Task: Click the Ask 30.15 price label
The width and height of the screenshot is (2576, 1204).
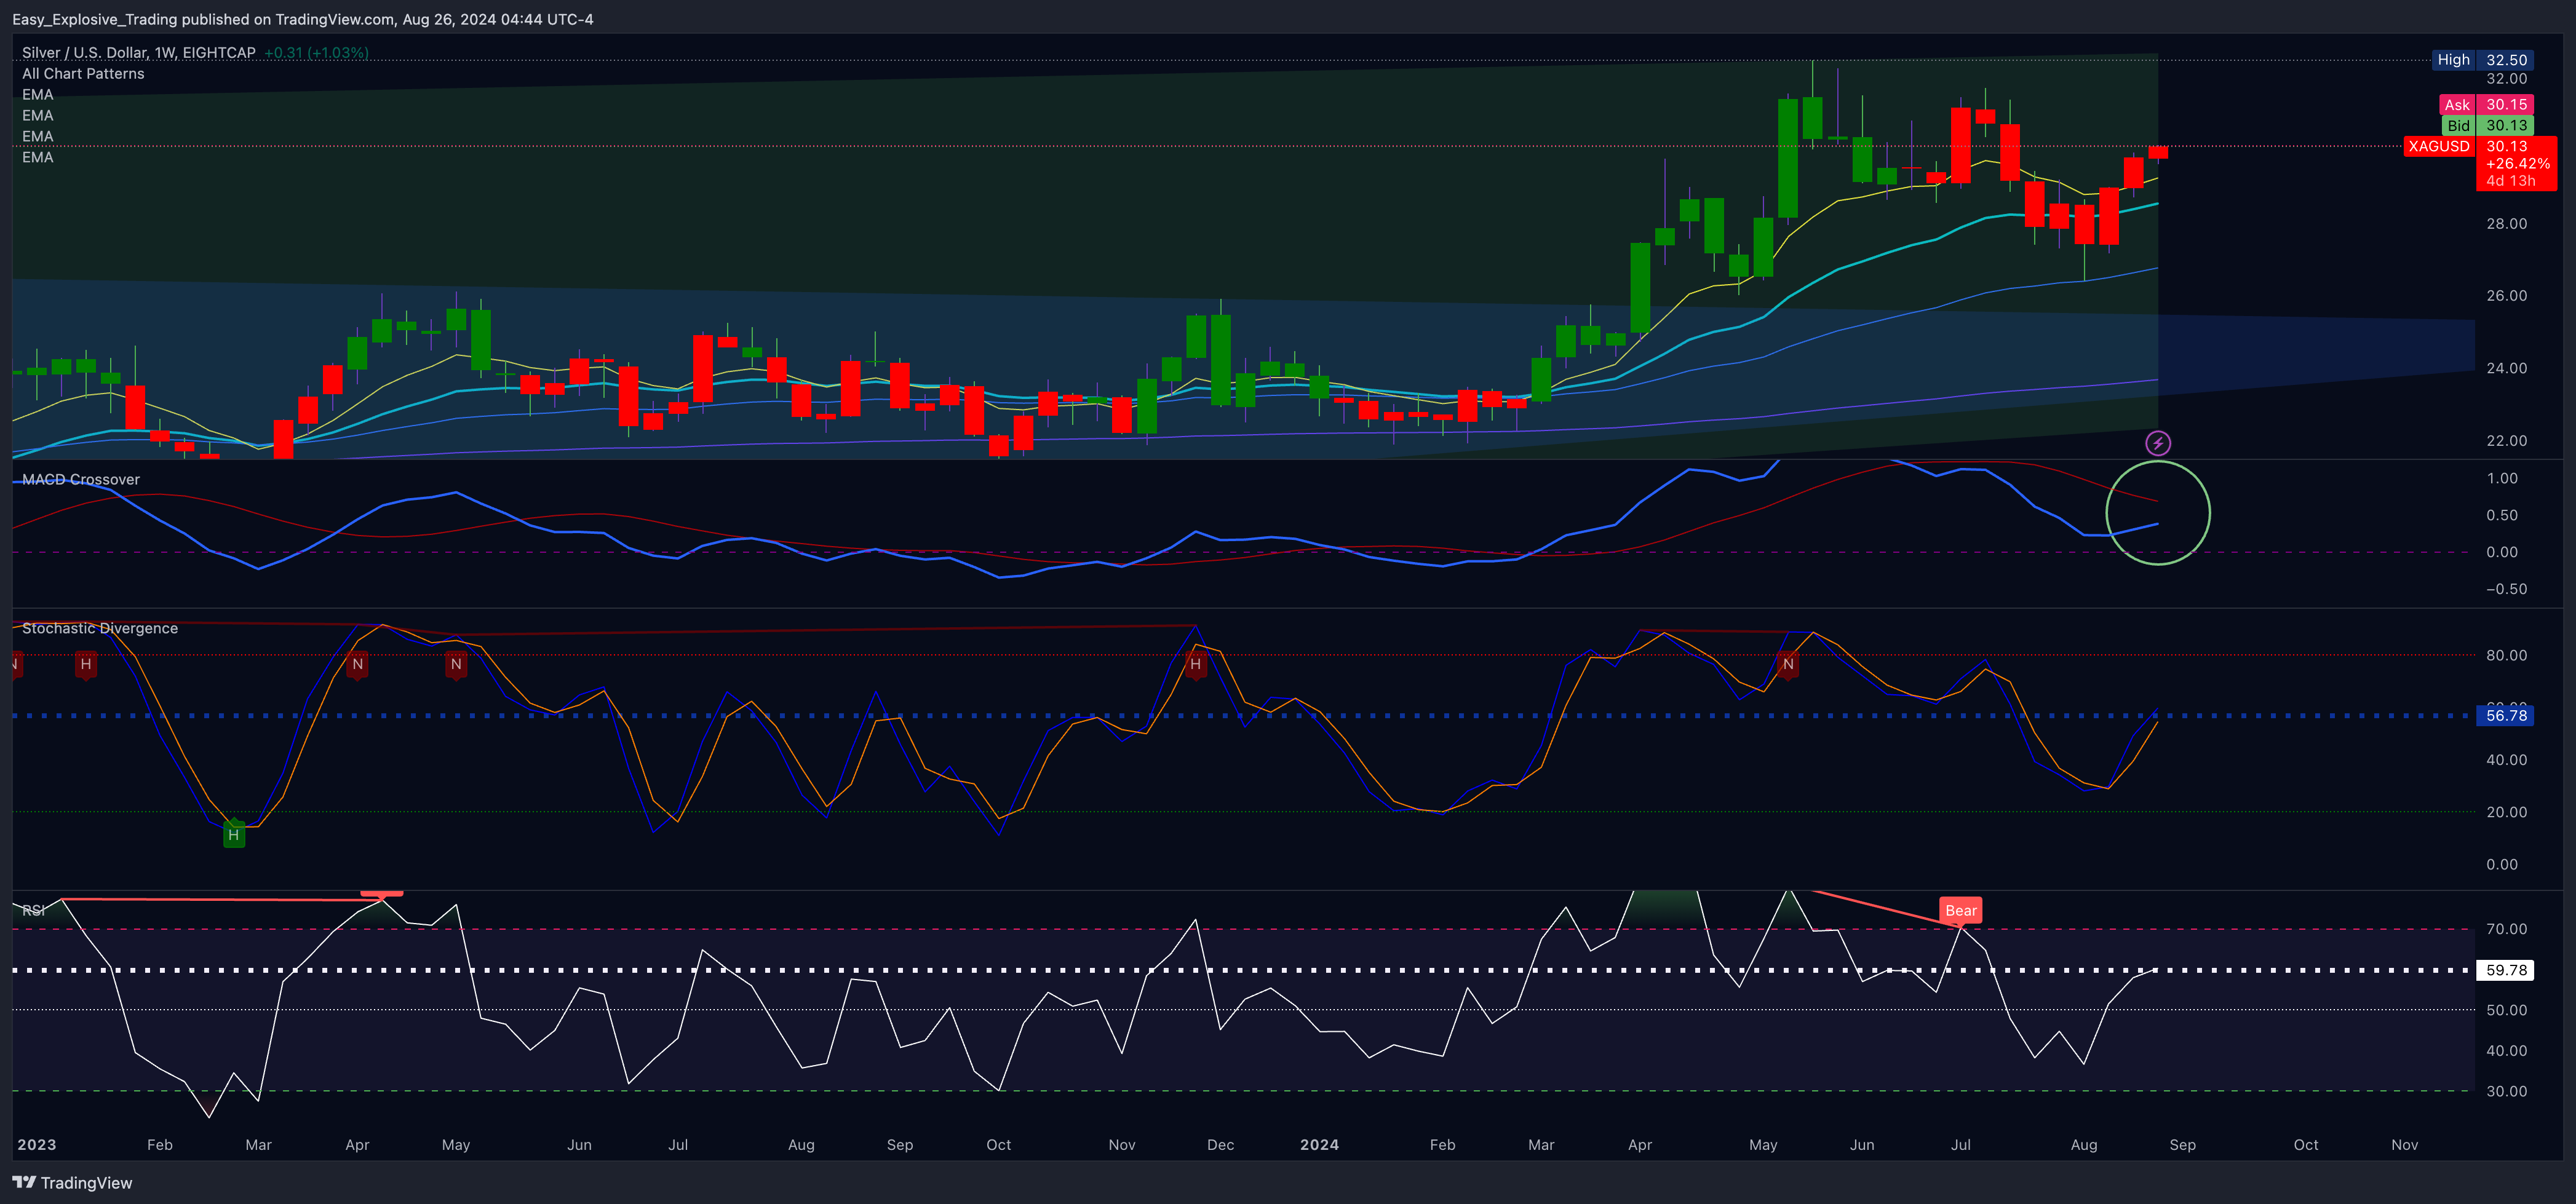Action: tap(2485, 104)
